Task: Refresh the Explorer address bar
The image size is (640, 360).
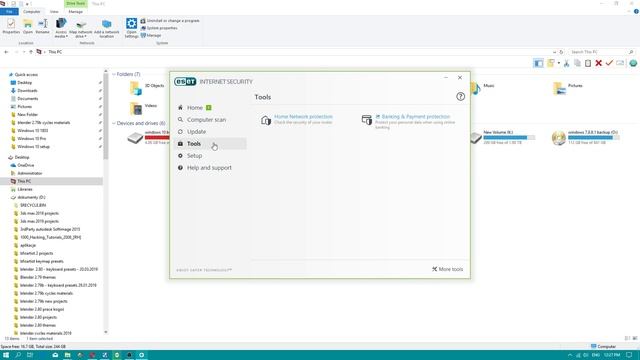Action: 561,52
